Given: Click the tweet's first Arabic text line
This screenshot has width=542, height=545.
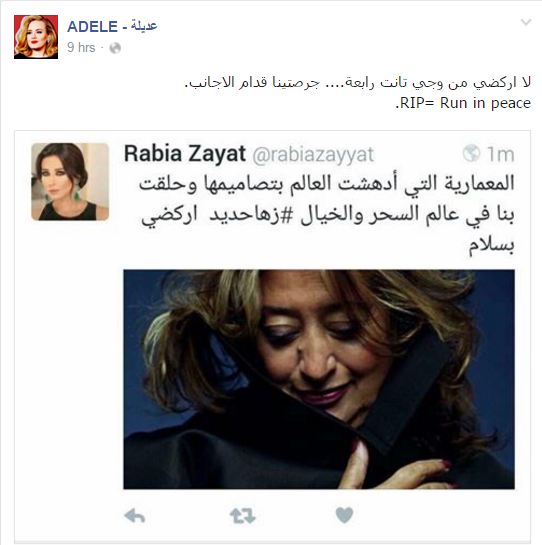Looking at the screenshot, I should pyautogui.click(x=326, y=183).
